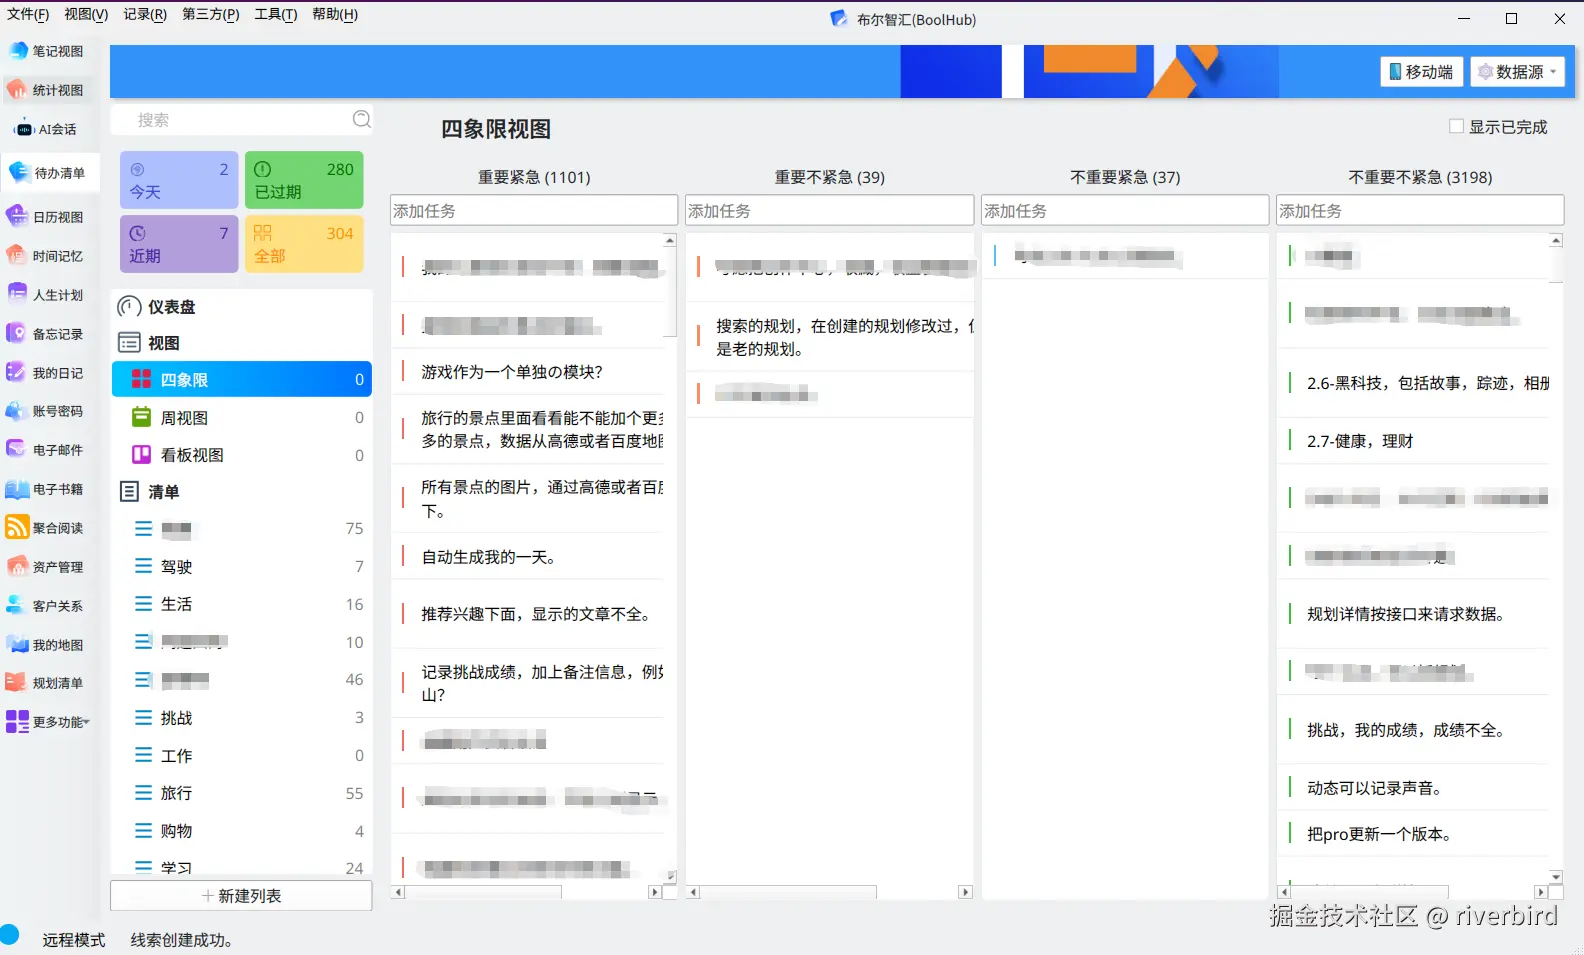Image resolution: width=1584 pixels, height=955 pixels.
Task: Open the 工具(T) menu
Action: coord(276,14)
